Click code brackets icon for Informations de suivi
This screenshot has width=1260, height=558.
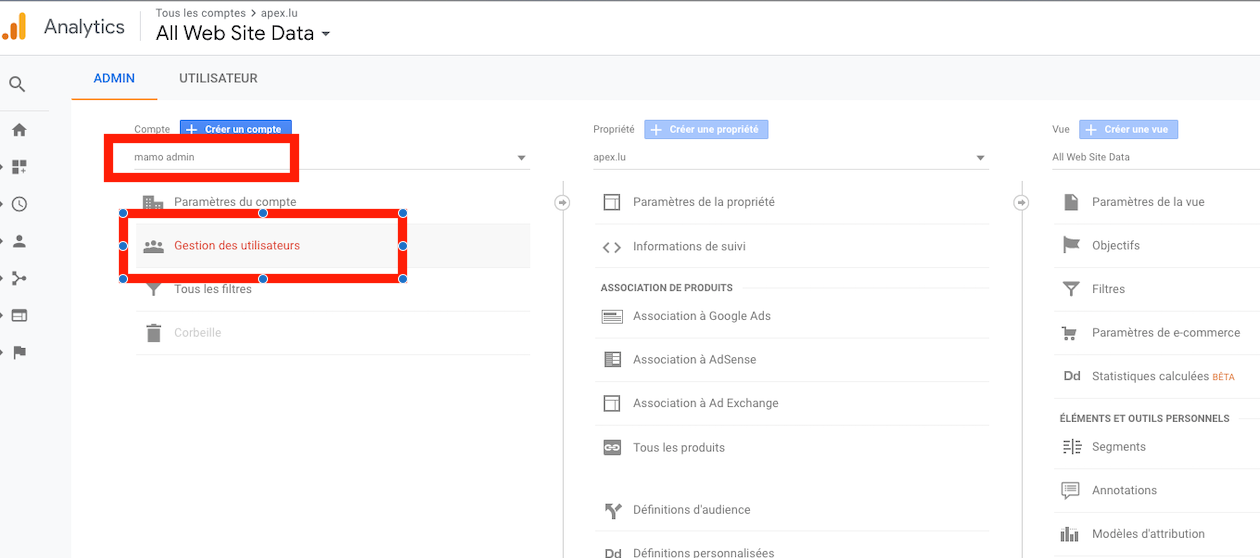click(612, 247)
